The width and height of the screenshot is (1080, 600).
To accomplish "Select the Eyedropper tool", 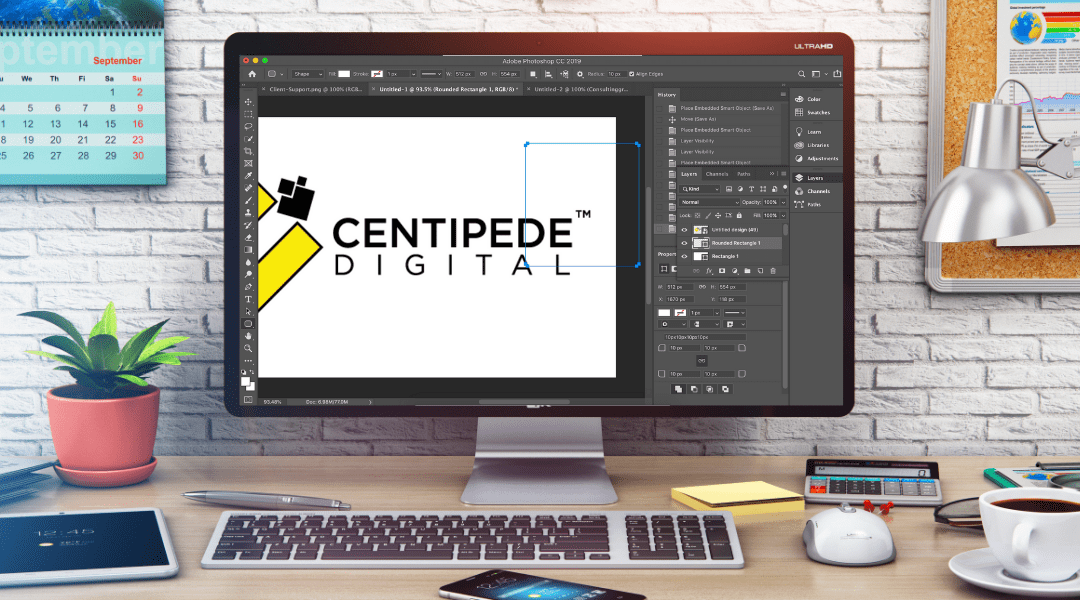I will [248, 176].
